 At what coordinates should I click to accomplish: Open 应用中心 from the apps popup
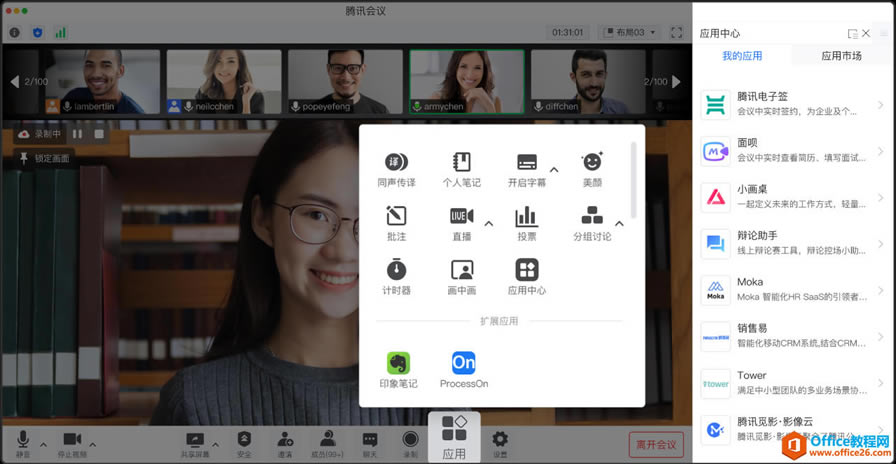pos(527,277)
